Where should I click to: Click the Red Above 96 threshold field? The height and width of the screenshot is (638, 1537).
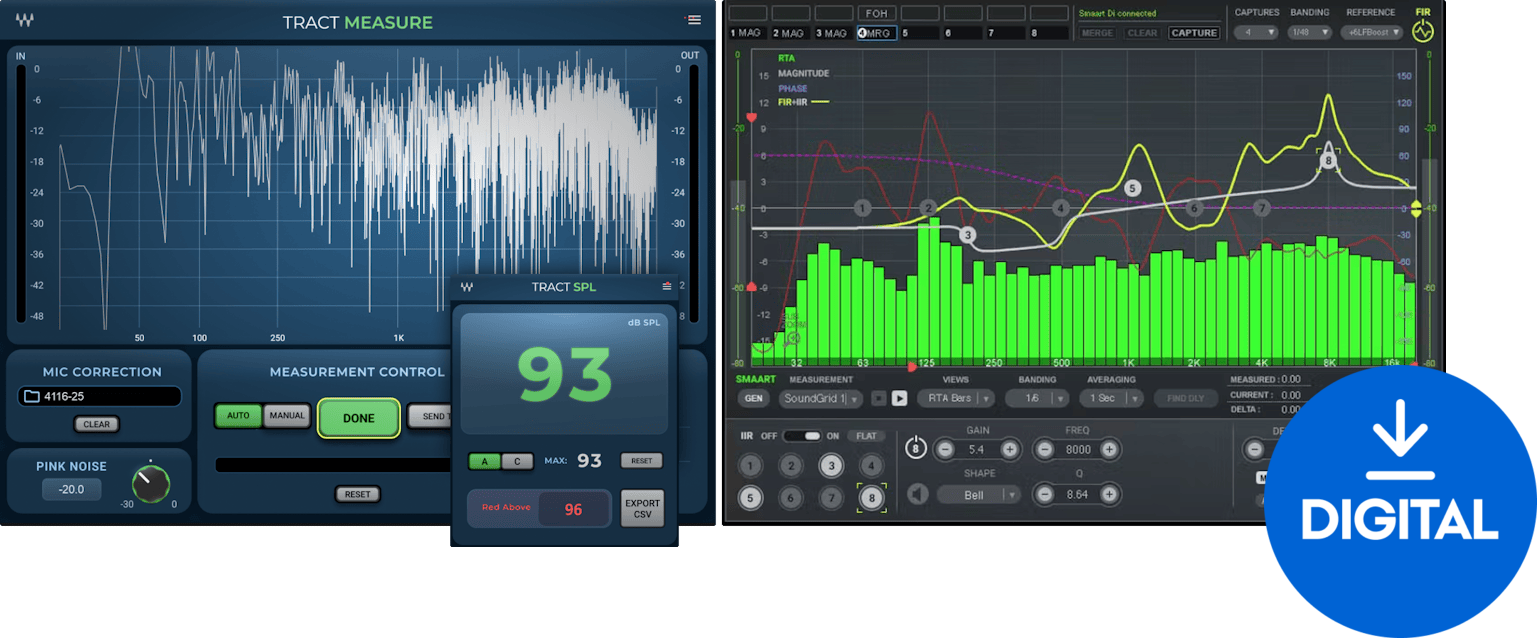[x=573, y=509]
